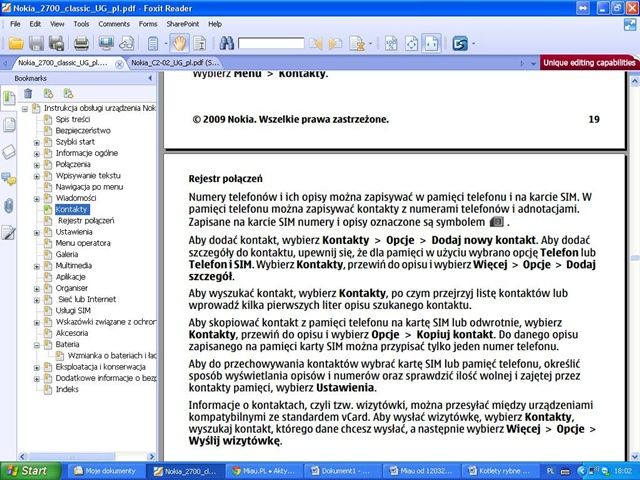Viewport: 640px width, 480px height.
Task: Click the page view mode icon
Action: point(153,43)
